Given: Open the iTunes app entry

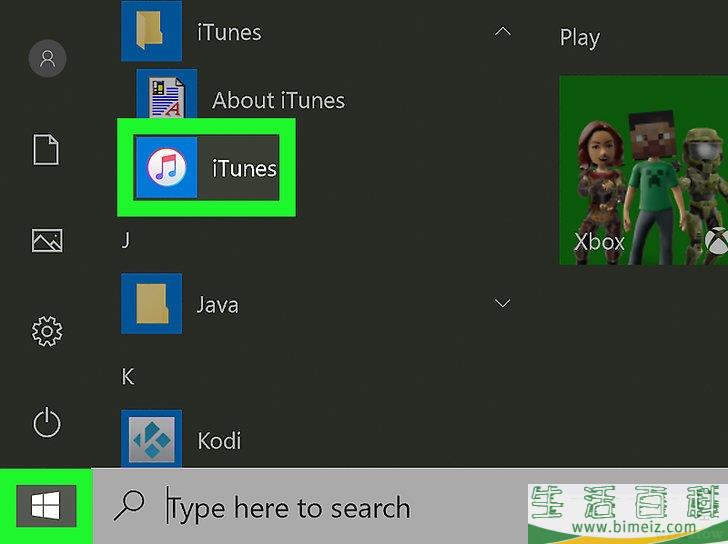Looking at the screenshot, I should (x=207, y=168).
